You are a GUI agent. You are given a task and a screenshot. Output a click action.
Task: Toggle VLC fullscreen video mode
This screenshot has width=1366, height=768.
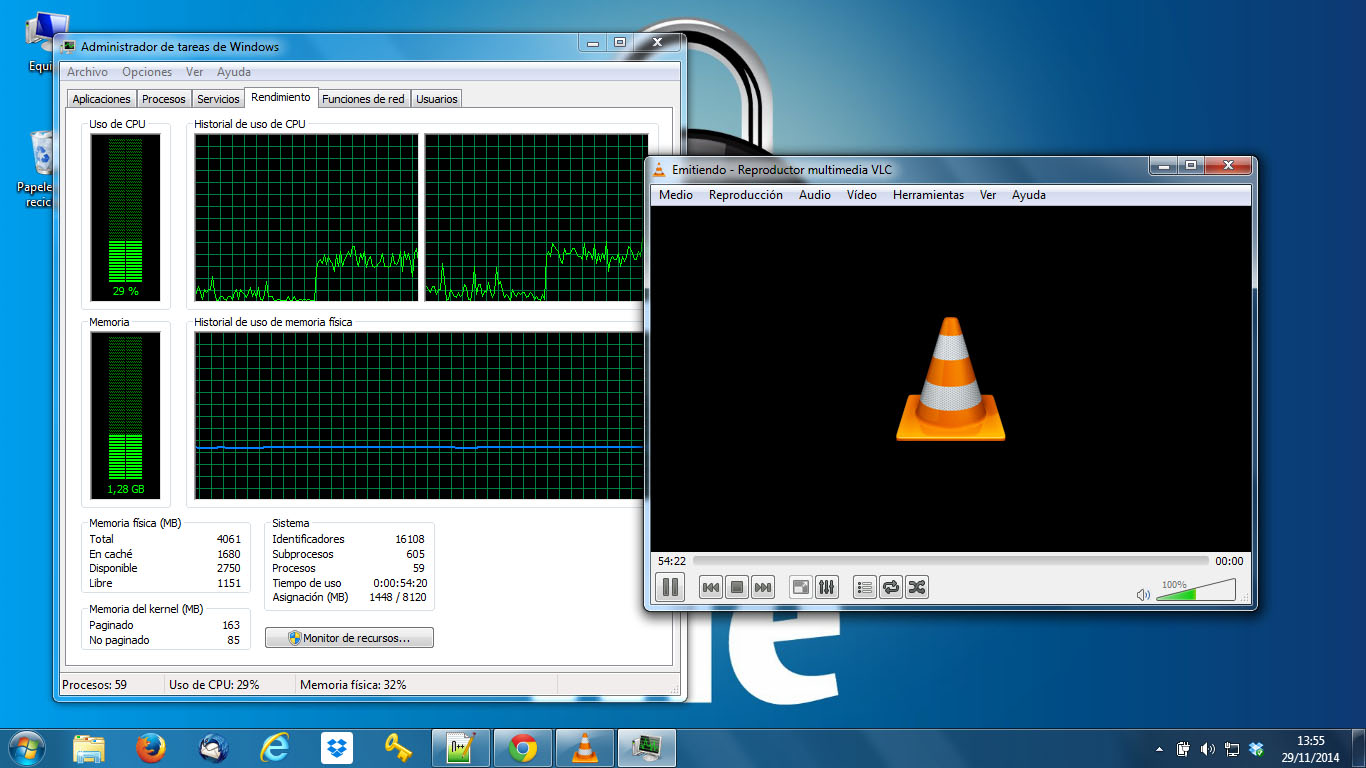801,587
